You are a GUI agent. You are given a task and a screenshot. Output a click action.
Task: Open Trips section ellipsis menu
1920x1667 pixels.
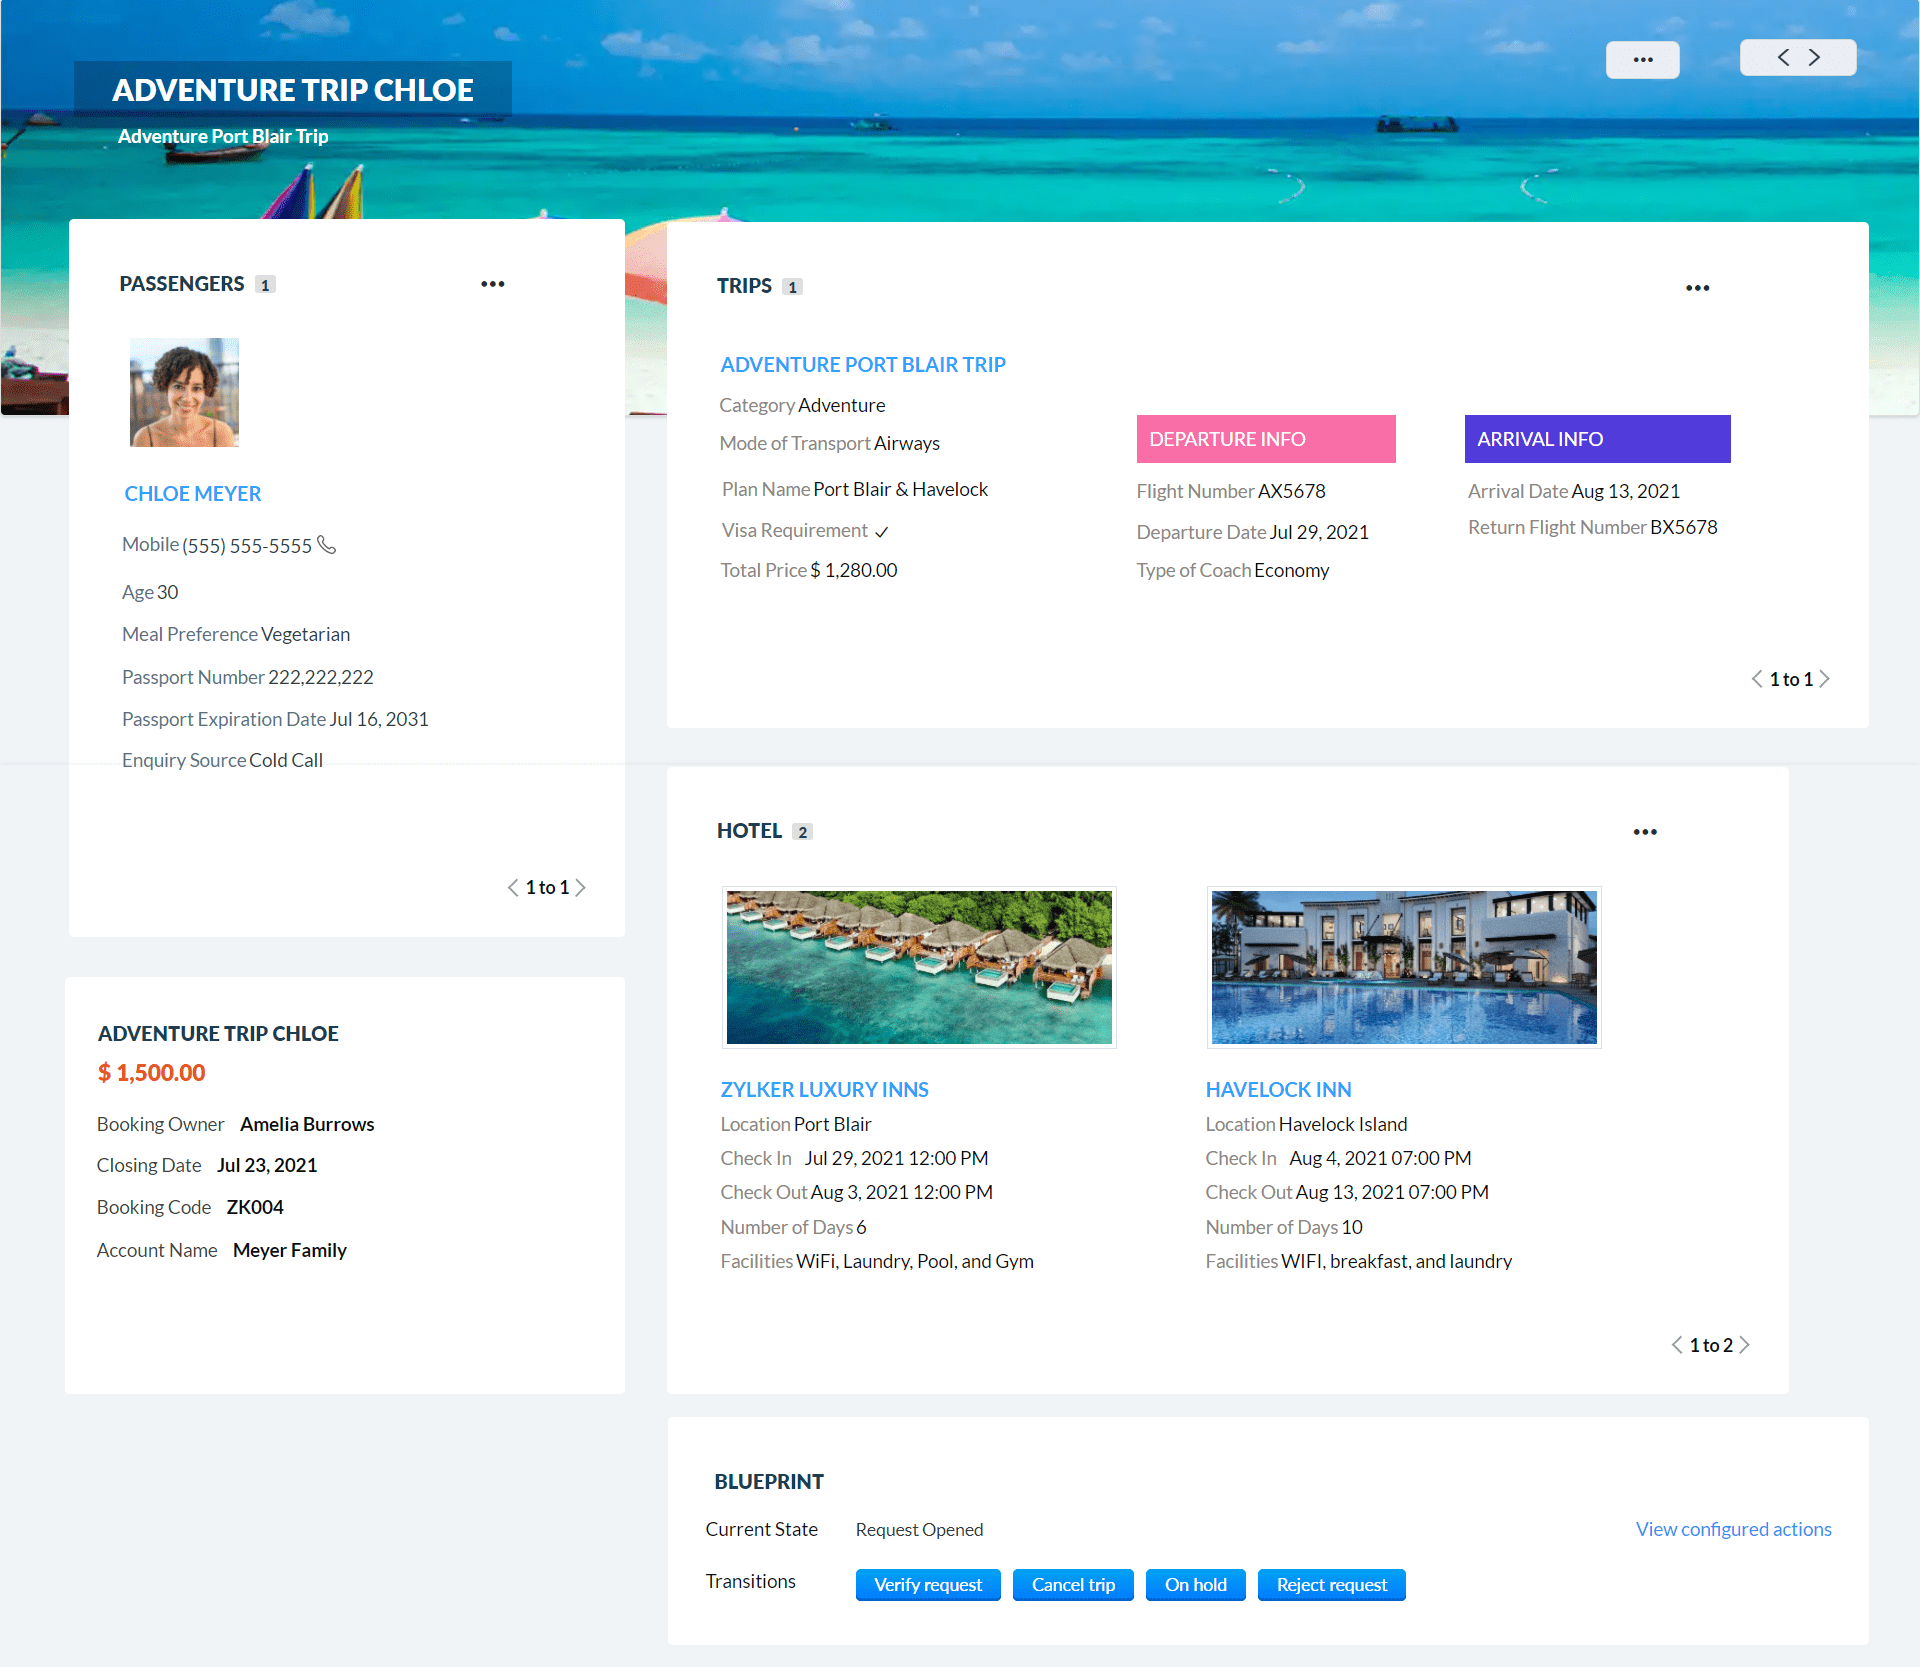(1697, 288)
